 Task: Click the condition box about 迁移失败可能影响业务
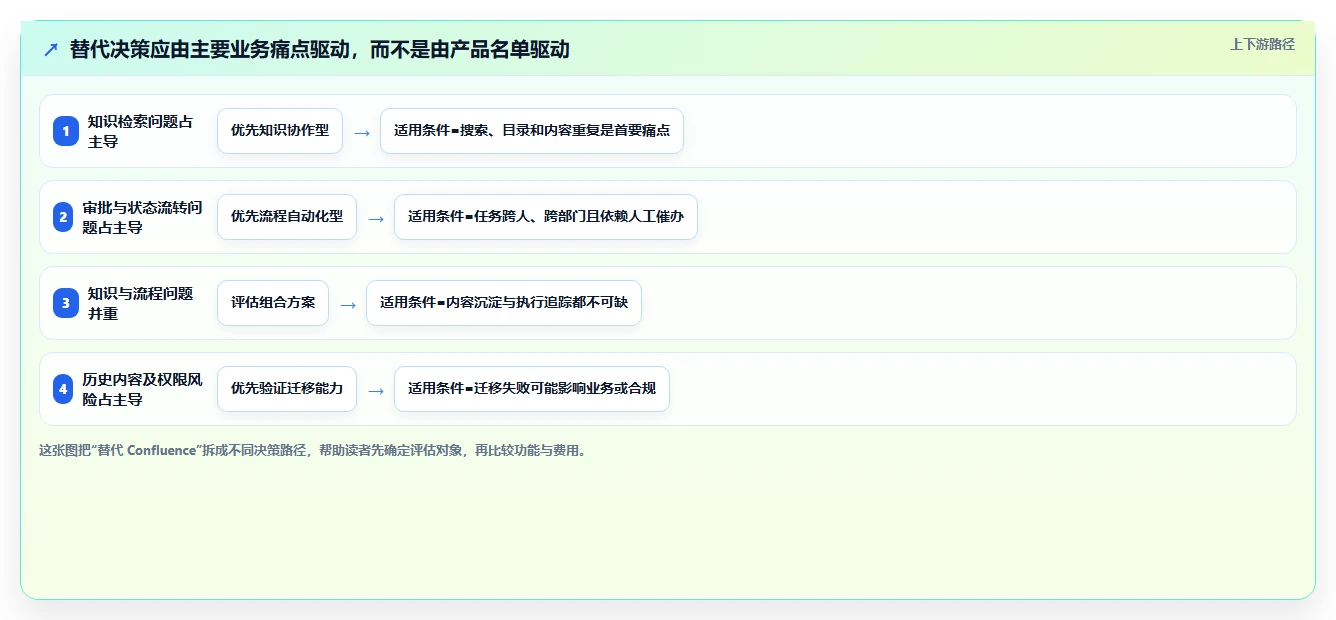pyautogui.click(x=532, y=389)
